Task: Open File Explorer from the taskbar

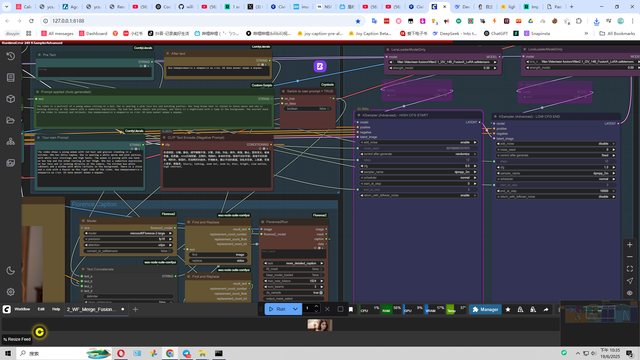Action: 202,353
